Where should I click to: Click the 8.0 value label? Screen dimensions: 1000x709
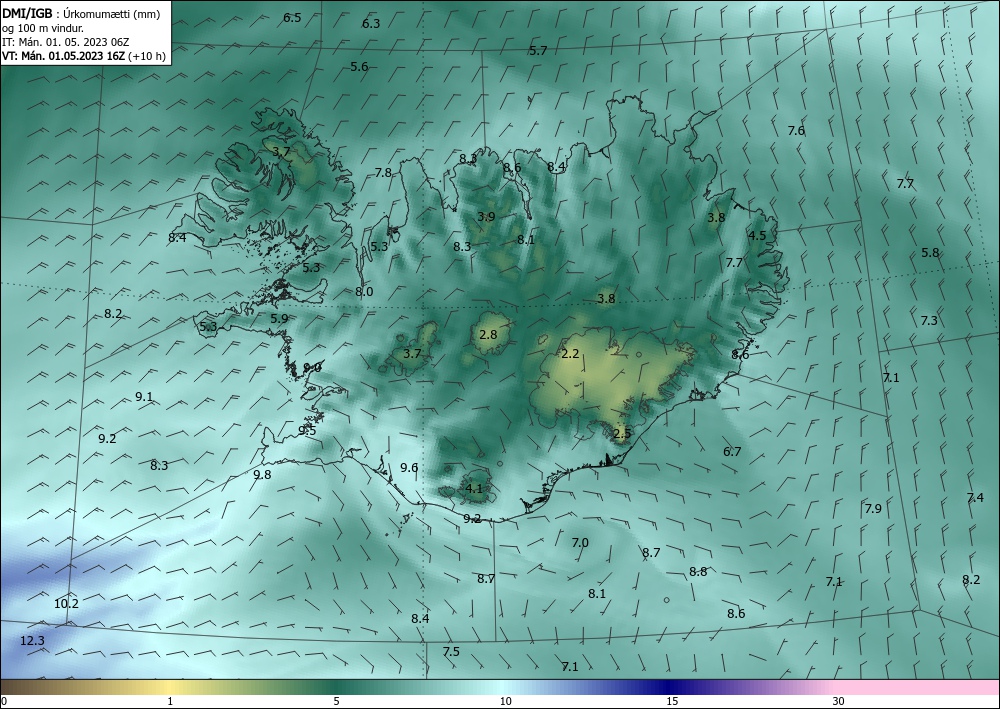pyautogui.click(x=364, y=292)
